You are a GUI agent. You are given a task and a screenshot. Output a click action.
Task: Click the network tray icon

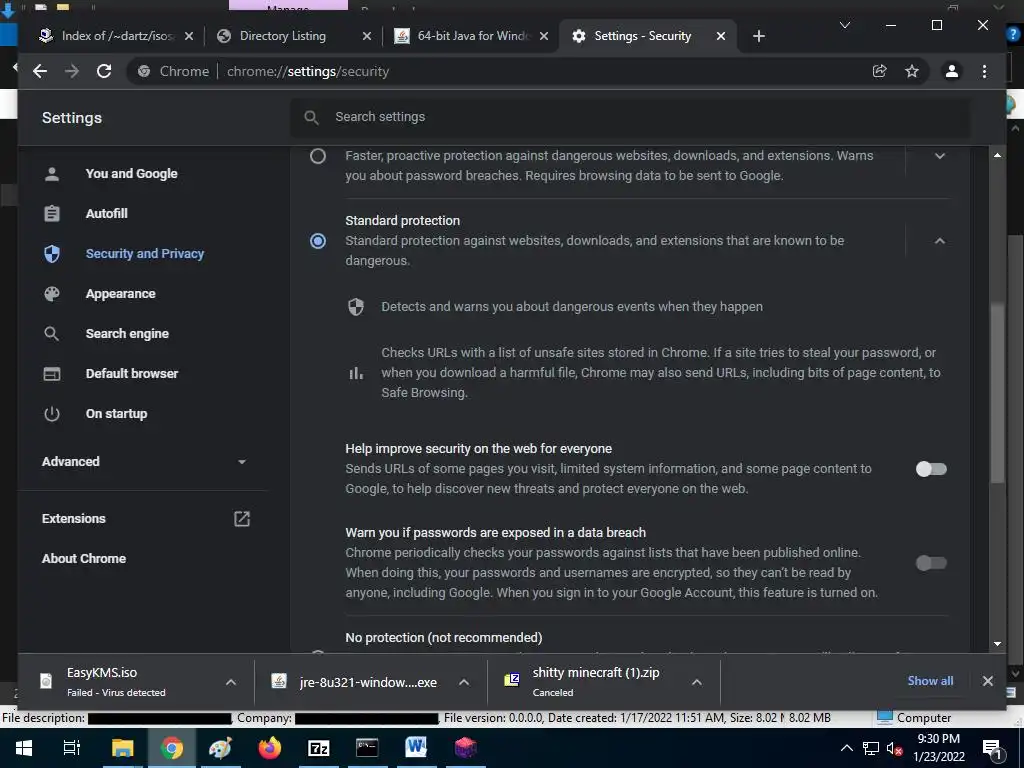[x=871, y=748]
